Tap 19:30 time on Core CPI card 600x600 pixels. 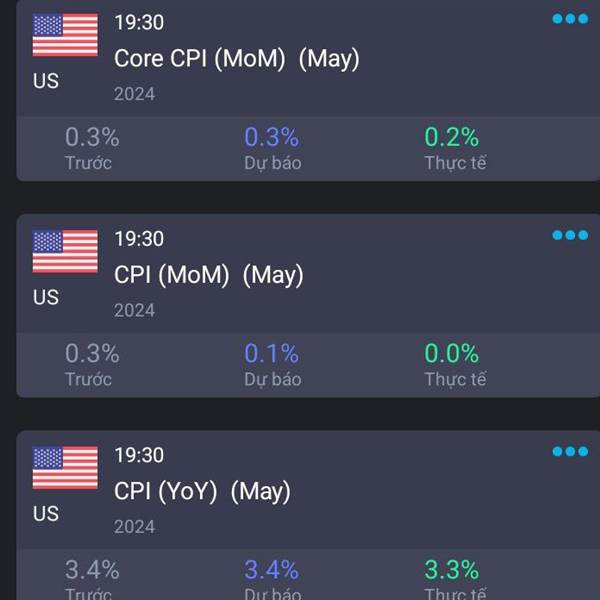point(139,22)
